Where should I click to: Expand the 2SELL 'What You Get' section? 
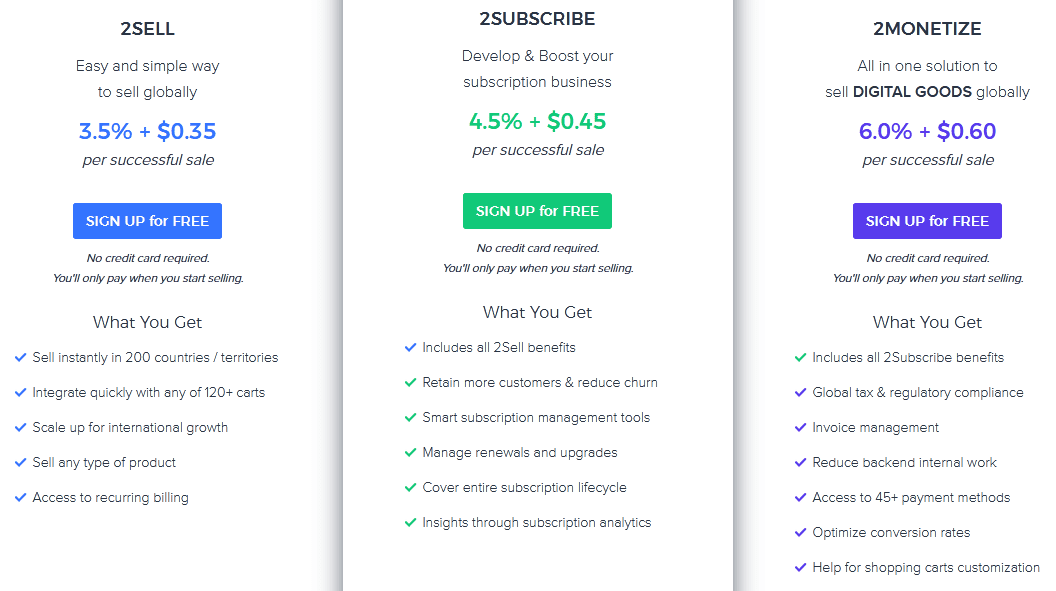point(147,322)
